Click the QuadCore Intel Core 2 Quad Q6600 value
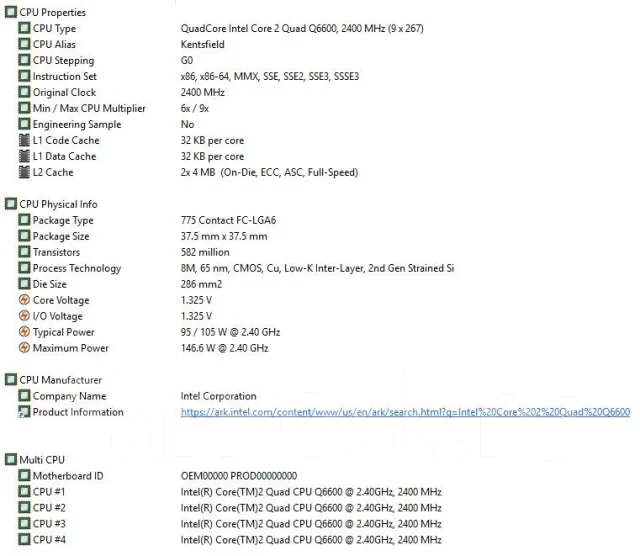Viewport: 640px width, 556px height. (302, 28)
